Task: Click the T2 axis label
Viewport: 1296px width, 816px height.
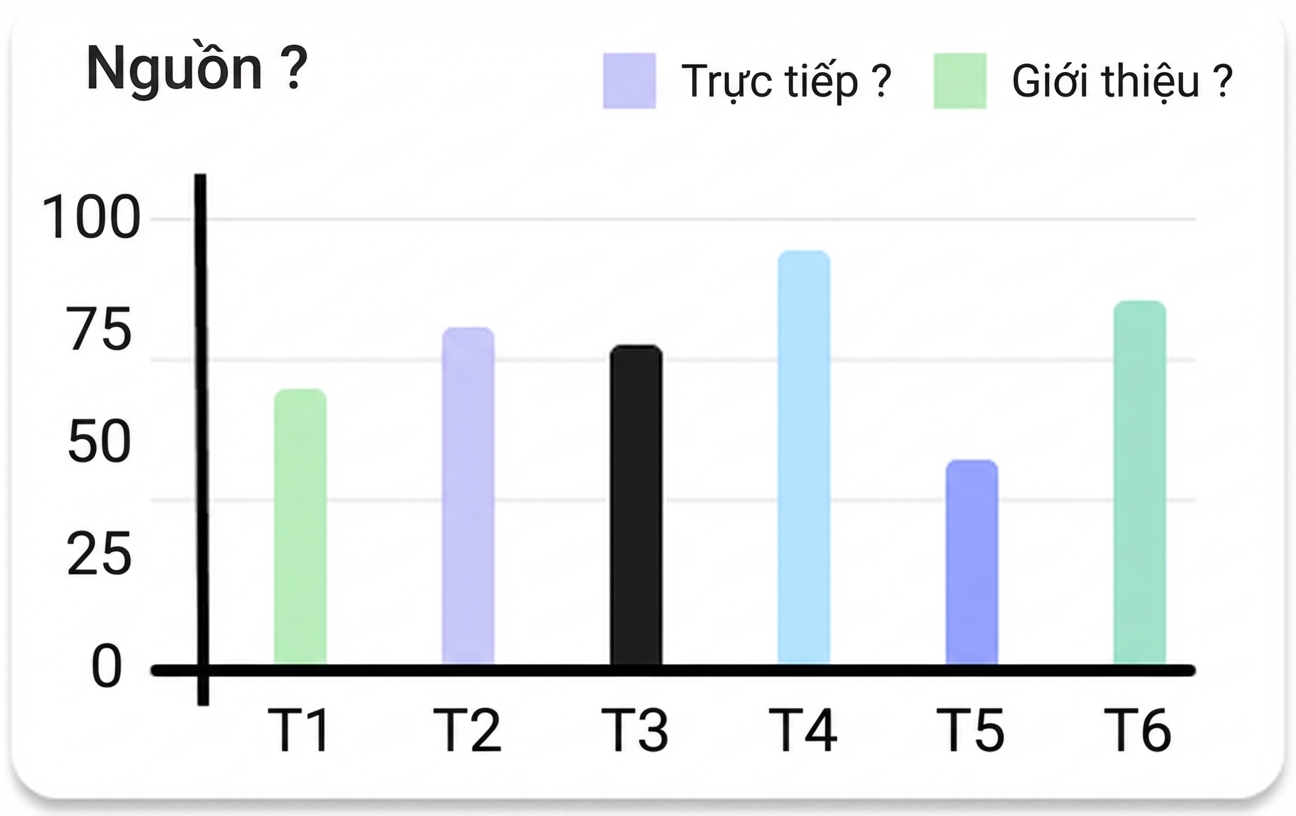Action: (467, 730)
